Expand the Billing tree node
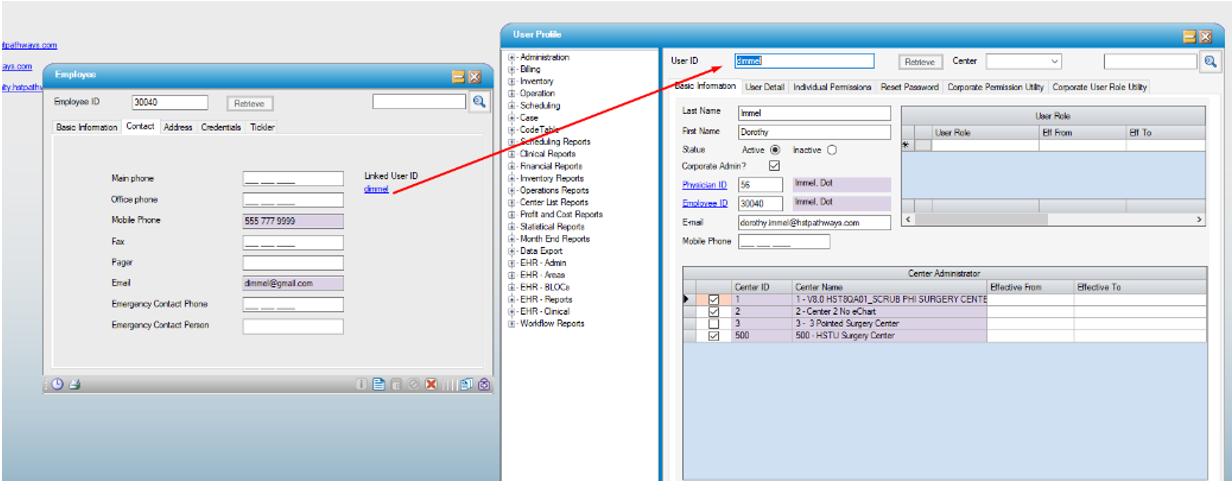 512,70
